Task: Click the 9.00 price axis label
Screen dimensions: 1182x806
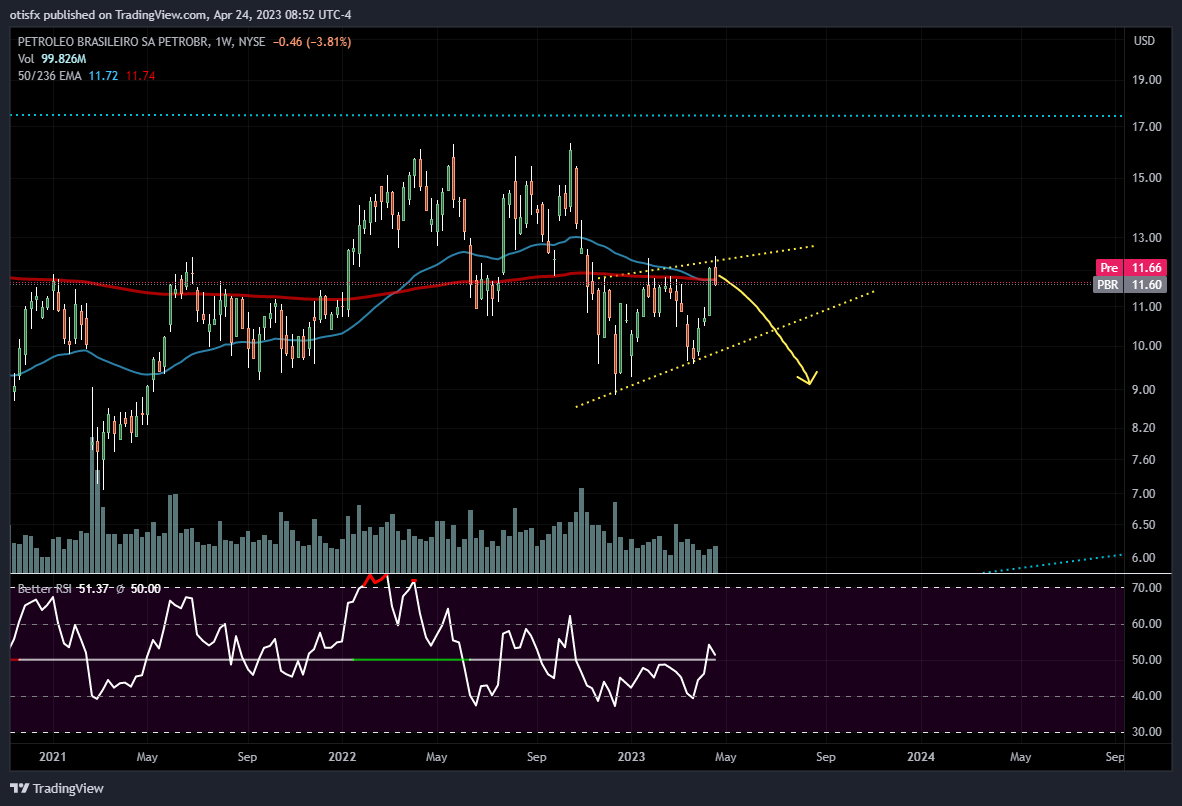Action: point(1144,389)
